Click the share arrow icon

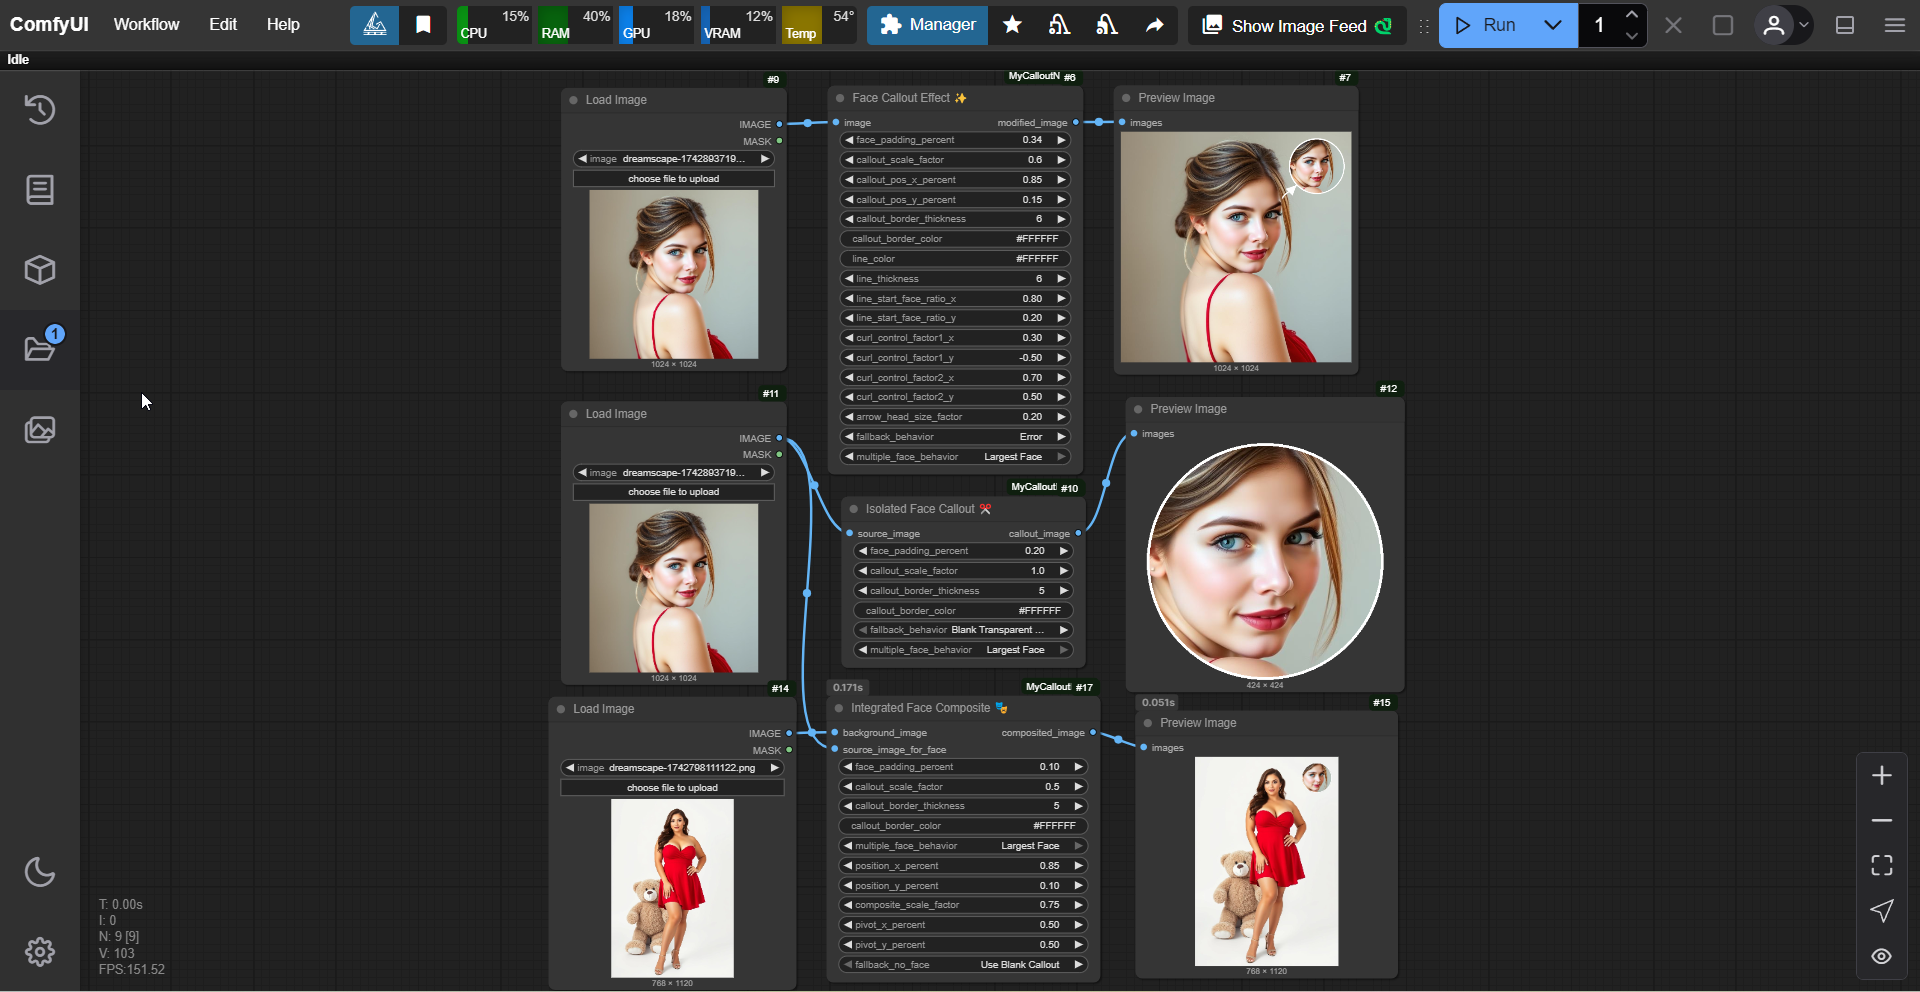click(x=1154, y=25)
